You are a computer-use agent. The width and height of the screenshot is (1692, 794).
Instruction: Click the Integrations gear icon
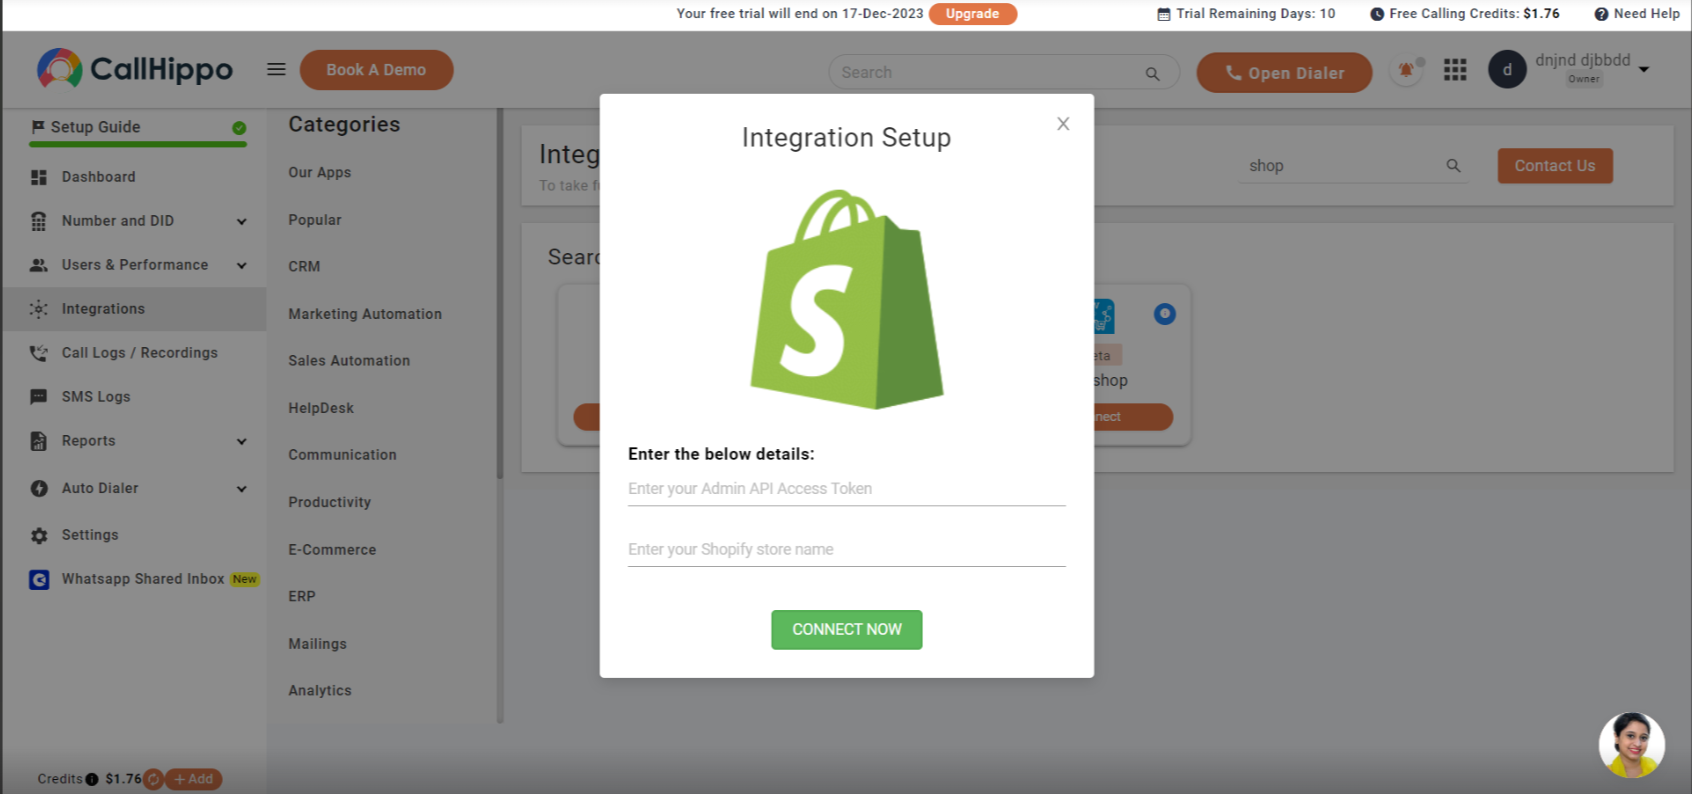click(x=39, y=309)
